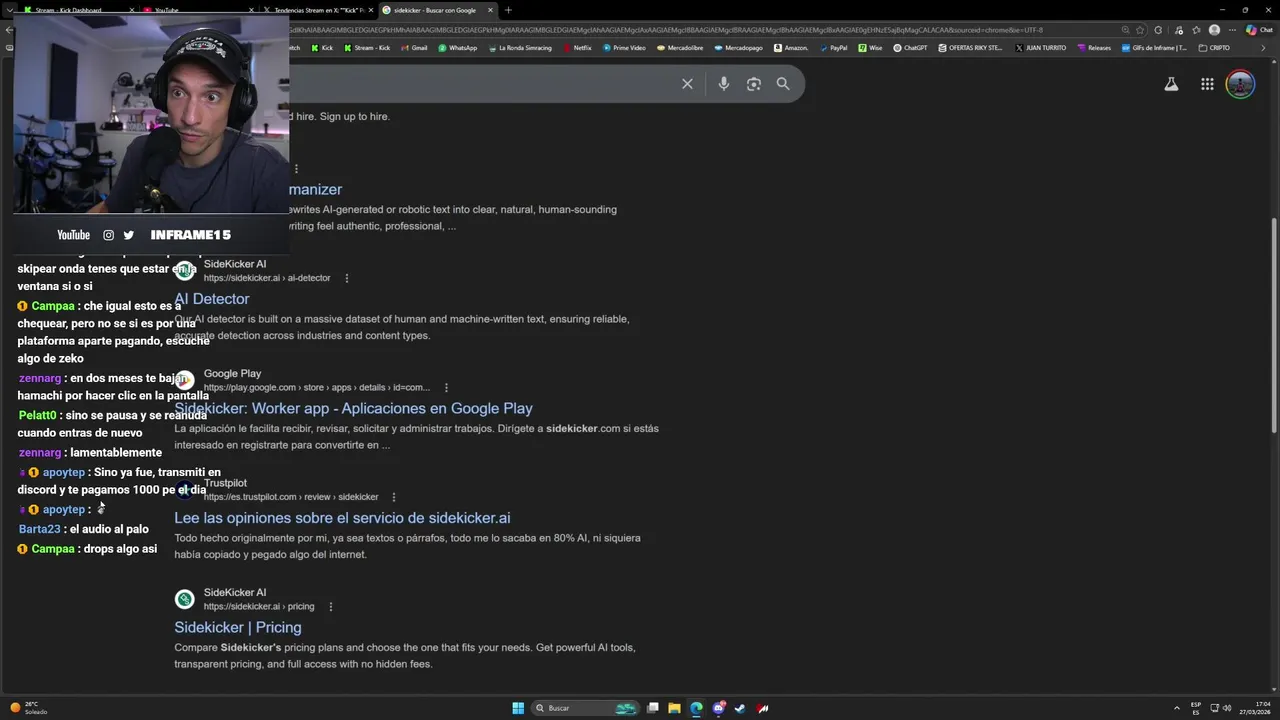Open Microsoft Edge from the taskbar
The height and width of the screenshot is (720, 1280).
pos(696,708)
